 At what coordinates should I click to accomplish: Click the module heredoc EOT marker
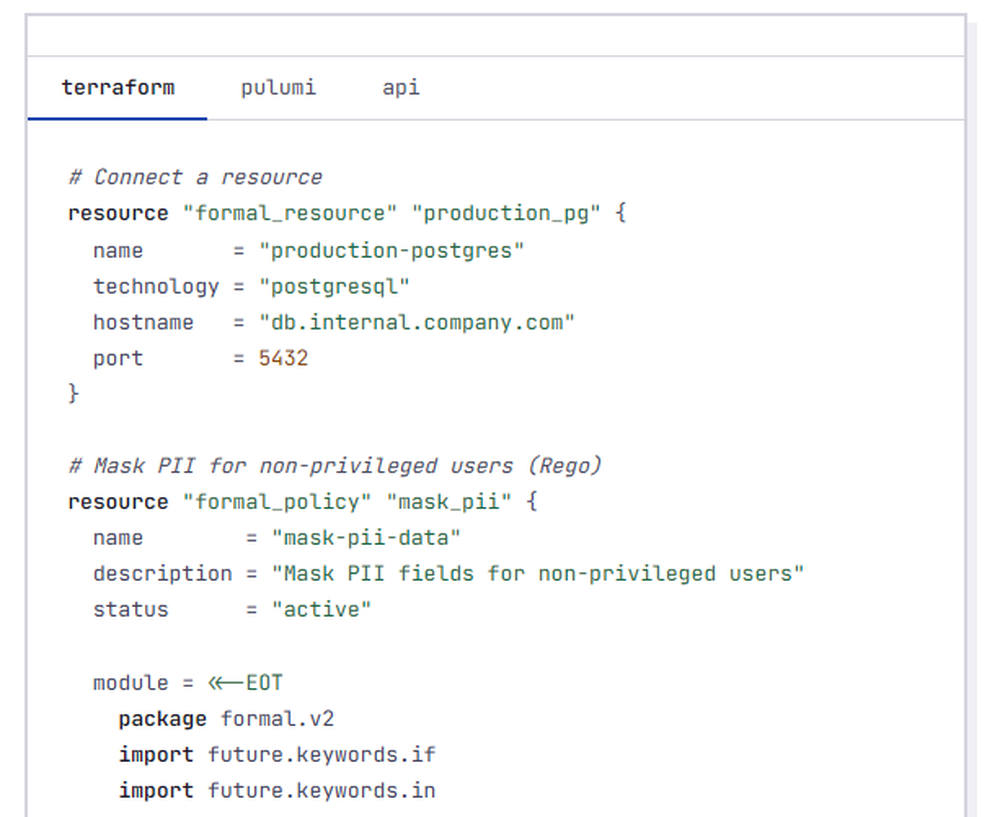pyautogui.click(x=245, y=683)
